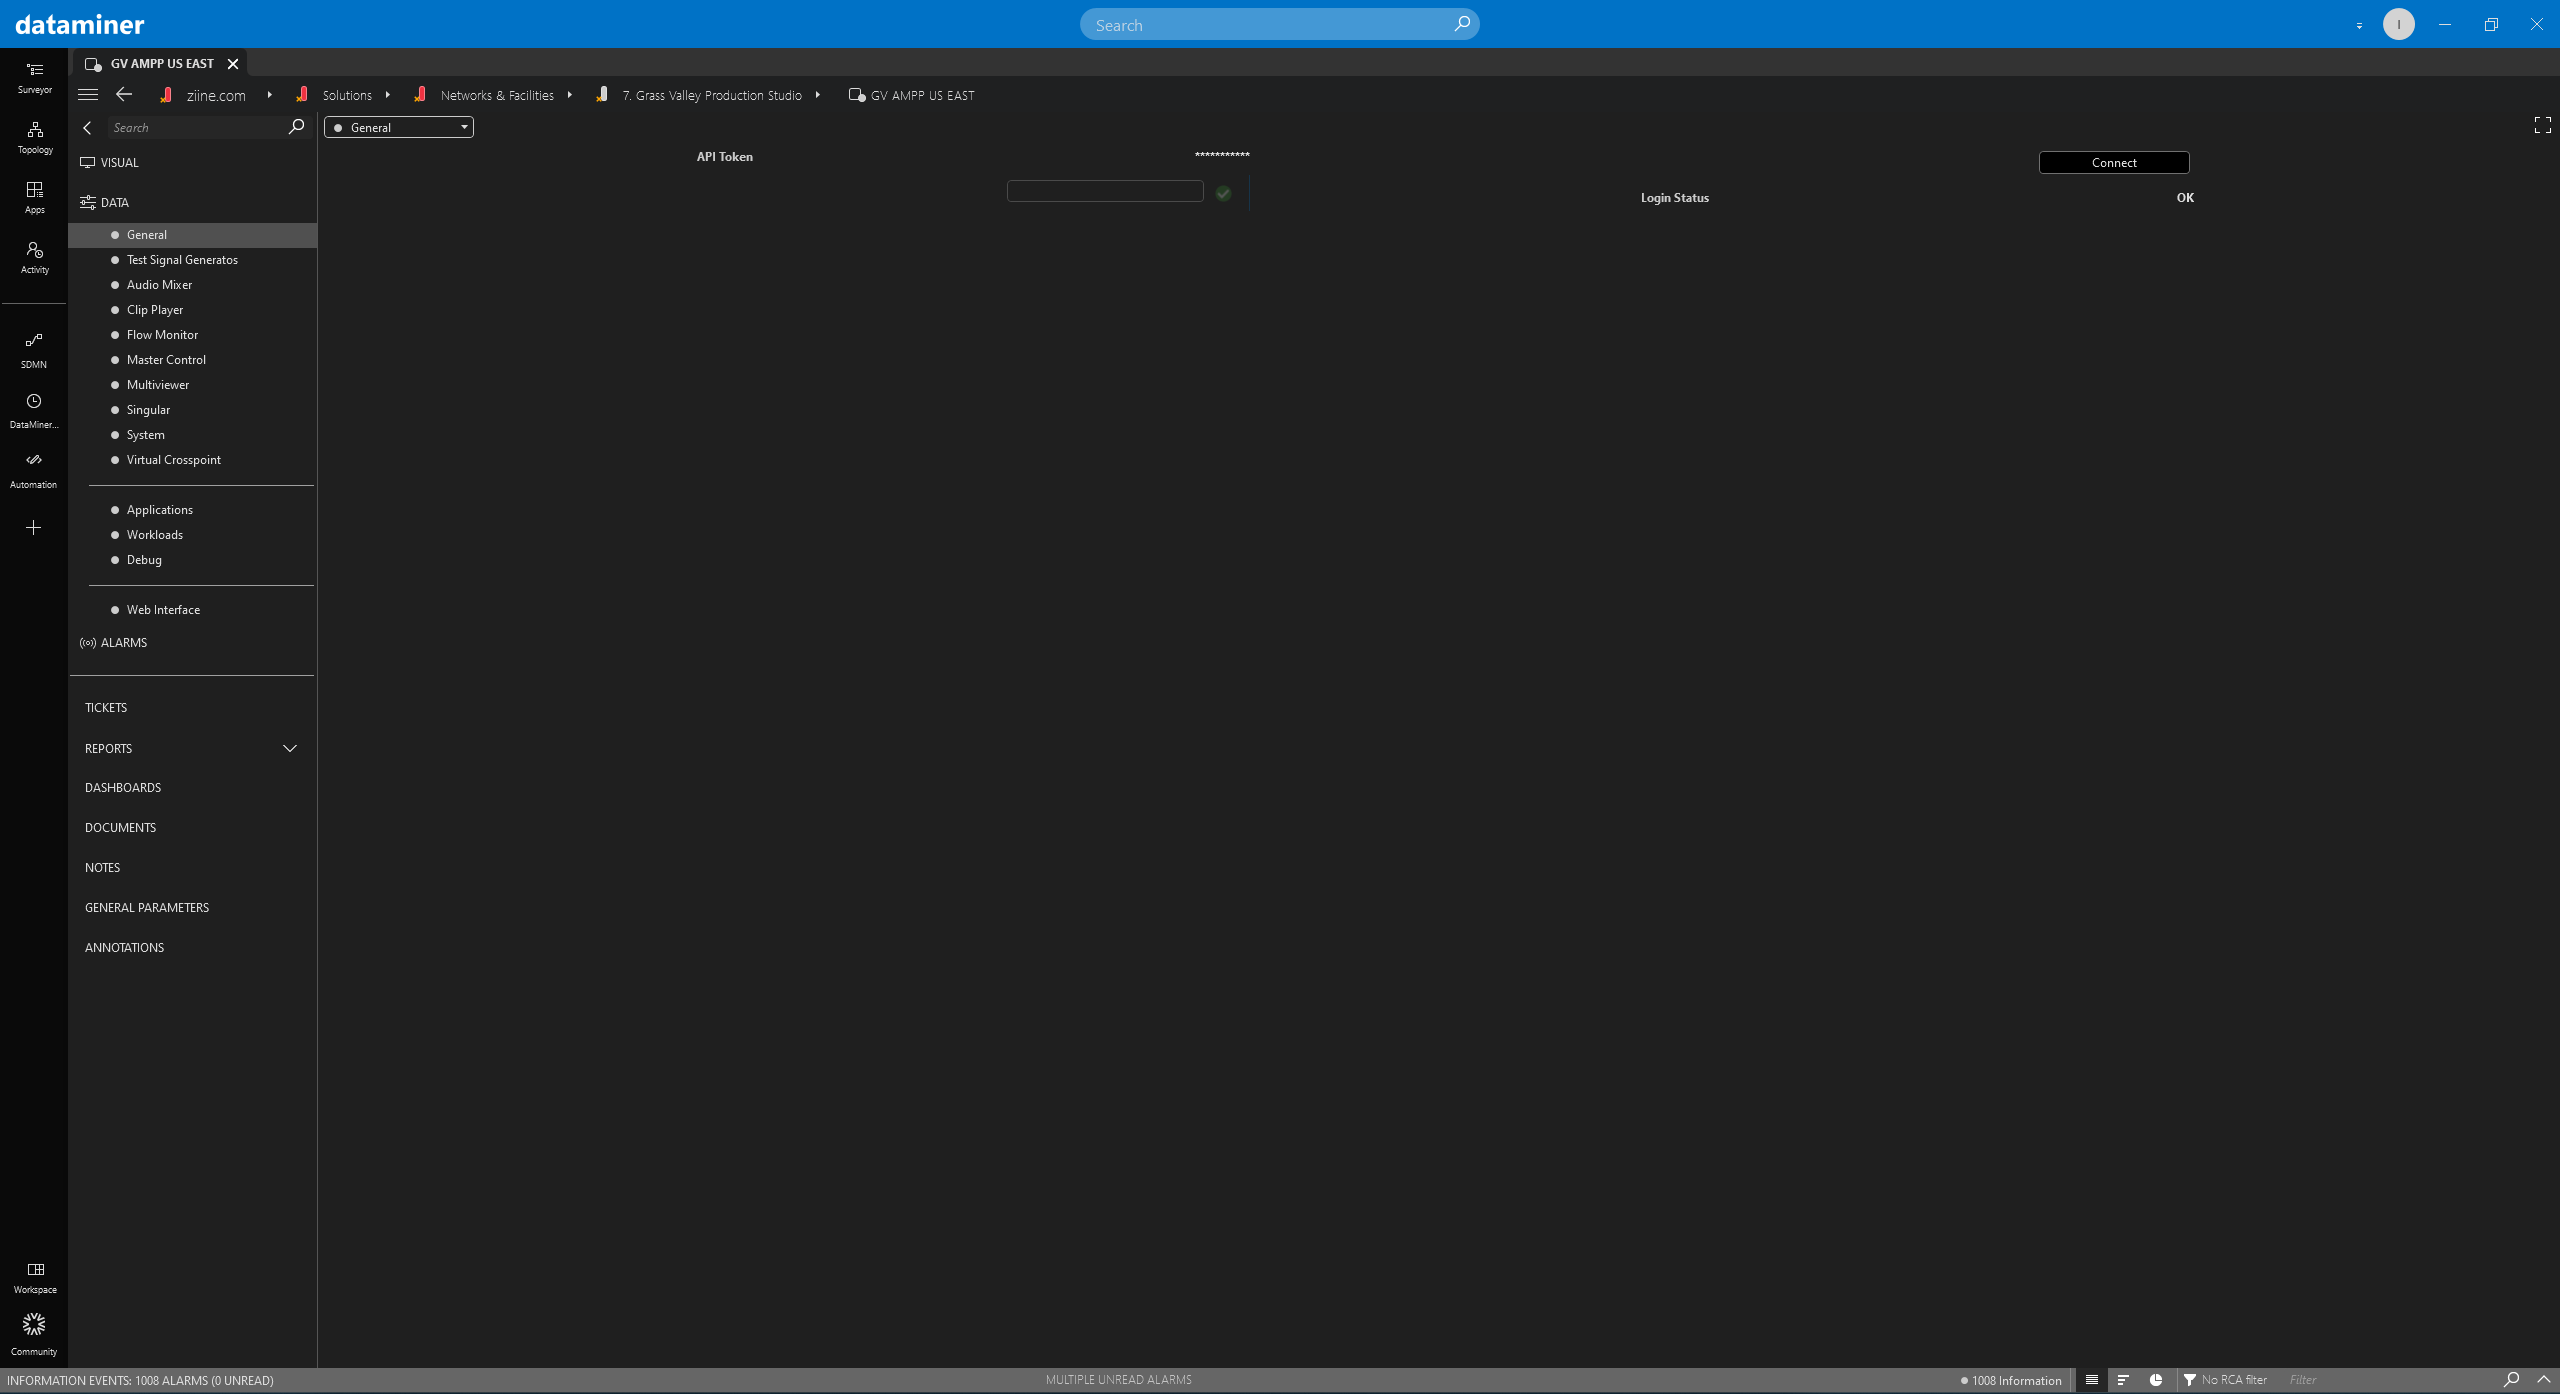This screenshot has width=2560, height=1394.
Task: Open the ALARMS section
Action: [114, 643]
